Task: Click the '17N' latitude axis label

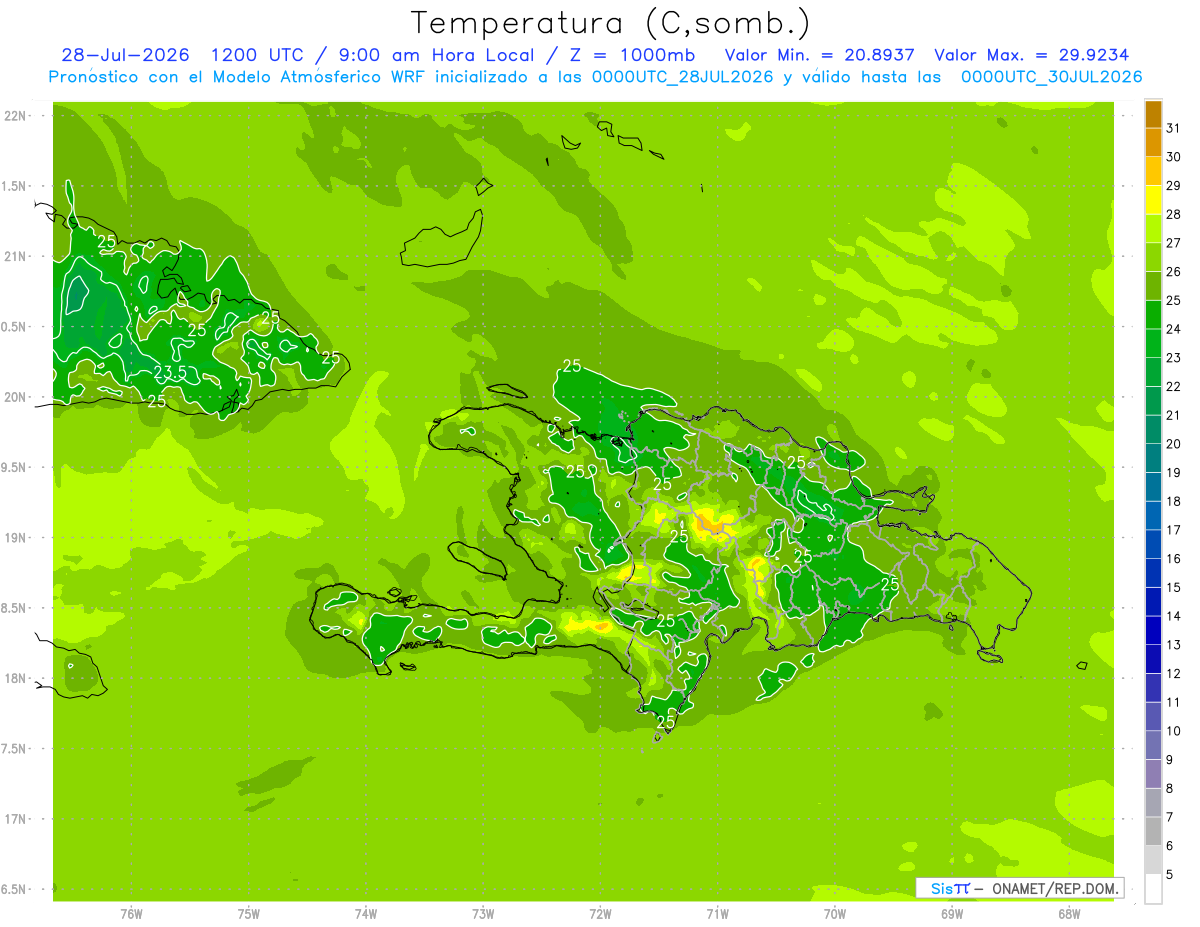Action: pyautogui.click(x=16, y=819)
